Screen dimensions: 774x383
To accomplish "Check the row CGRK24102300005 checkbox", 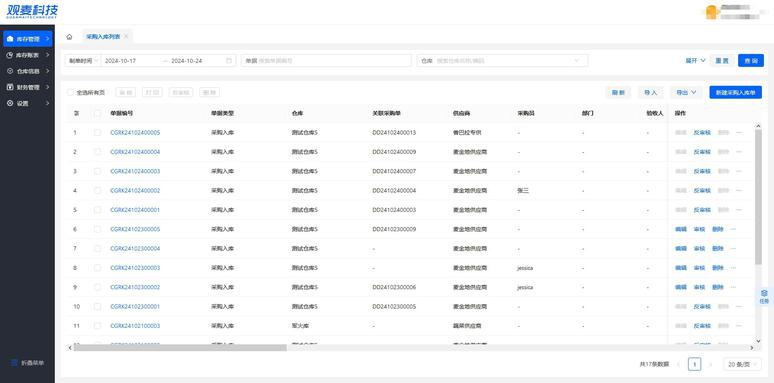I will coord(97,229).
